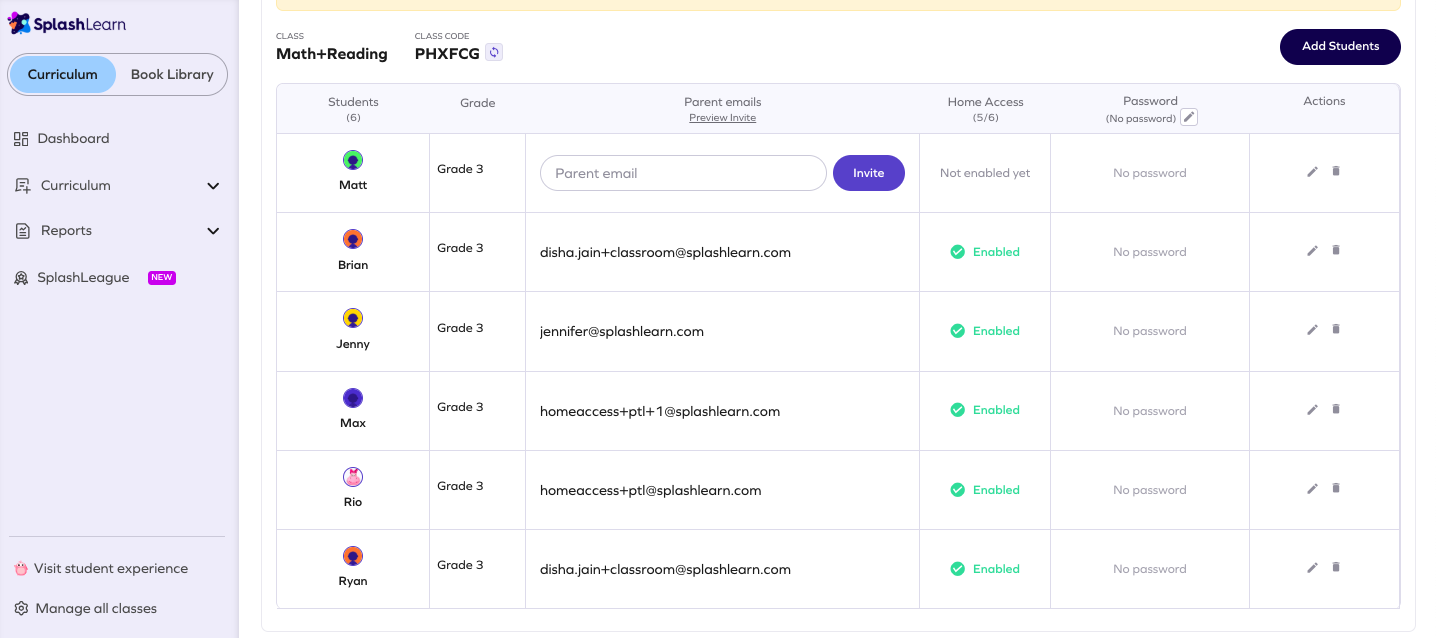Toggle Max's home access status
This screenshot has height=638, width=1436.
click(x=984, y=410)
